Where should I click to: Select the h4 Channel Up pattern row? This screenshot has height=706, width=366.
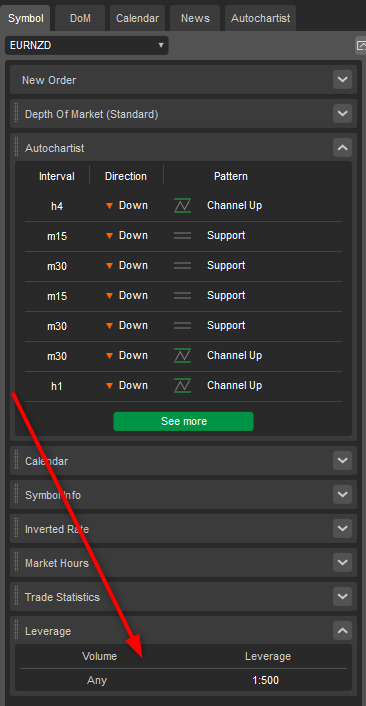click(183, 206)
